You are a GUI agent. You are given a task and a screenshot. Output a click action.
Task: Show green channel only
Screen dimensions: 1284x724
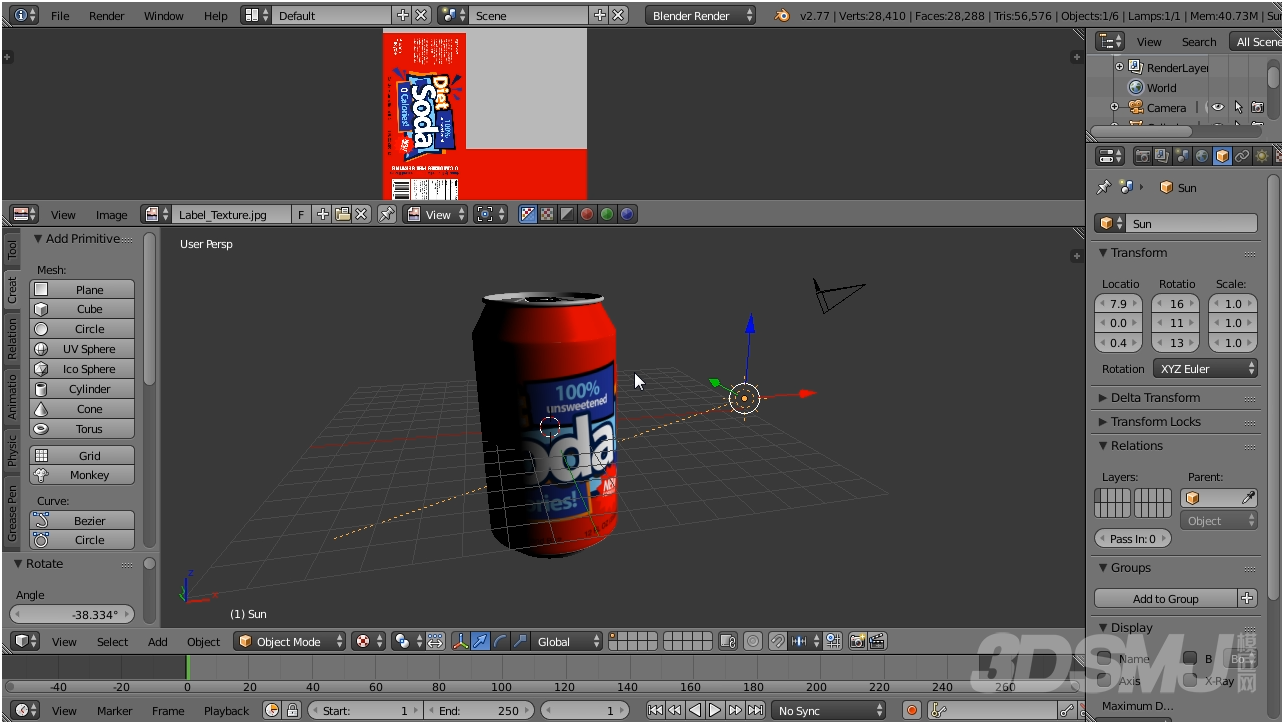point(607,214)
